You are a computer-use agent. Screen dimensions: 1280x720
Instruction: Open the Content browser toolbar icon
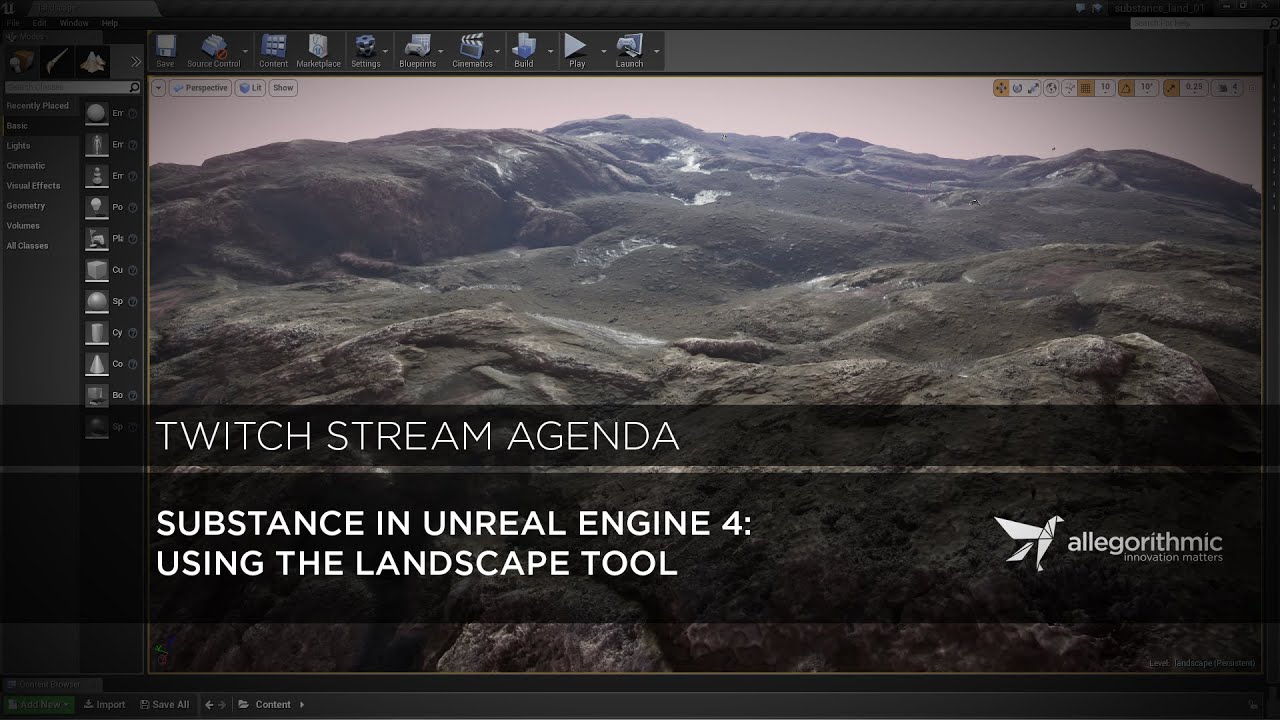point(273,51)
